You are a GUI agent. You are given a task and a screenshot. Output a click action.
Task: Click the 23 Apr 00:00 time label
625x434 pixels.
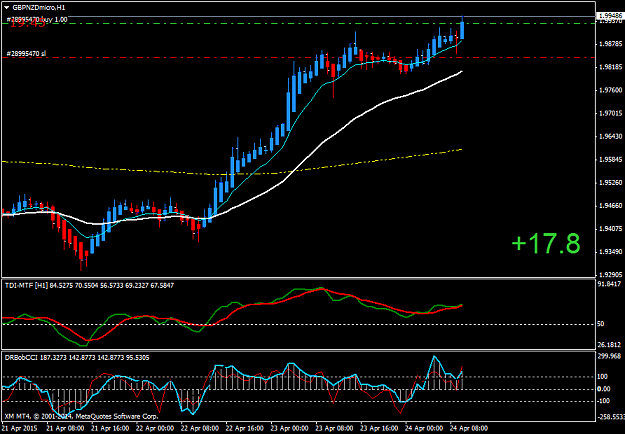(x=289, y=428)
